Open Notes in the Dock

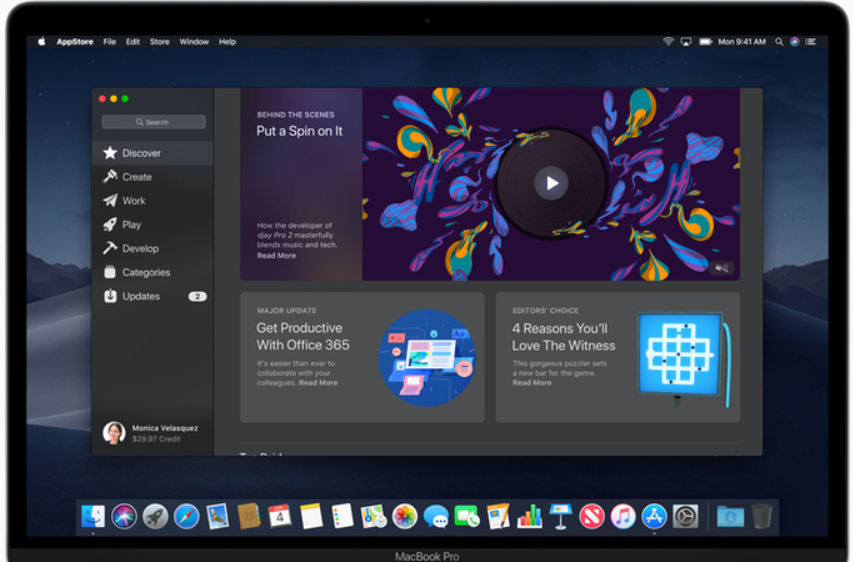(x=311, y=516)
